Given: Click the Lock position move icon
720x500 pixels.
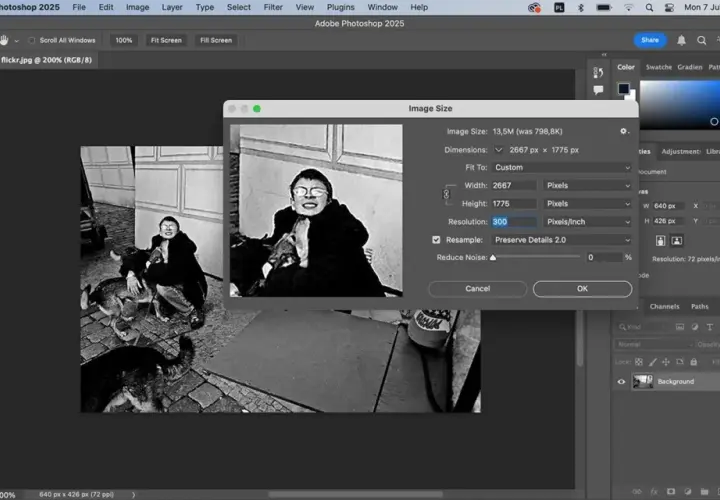Looking at the screenshot, I should pos(666,362).
